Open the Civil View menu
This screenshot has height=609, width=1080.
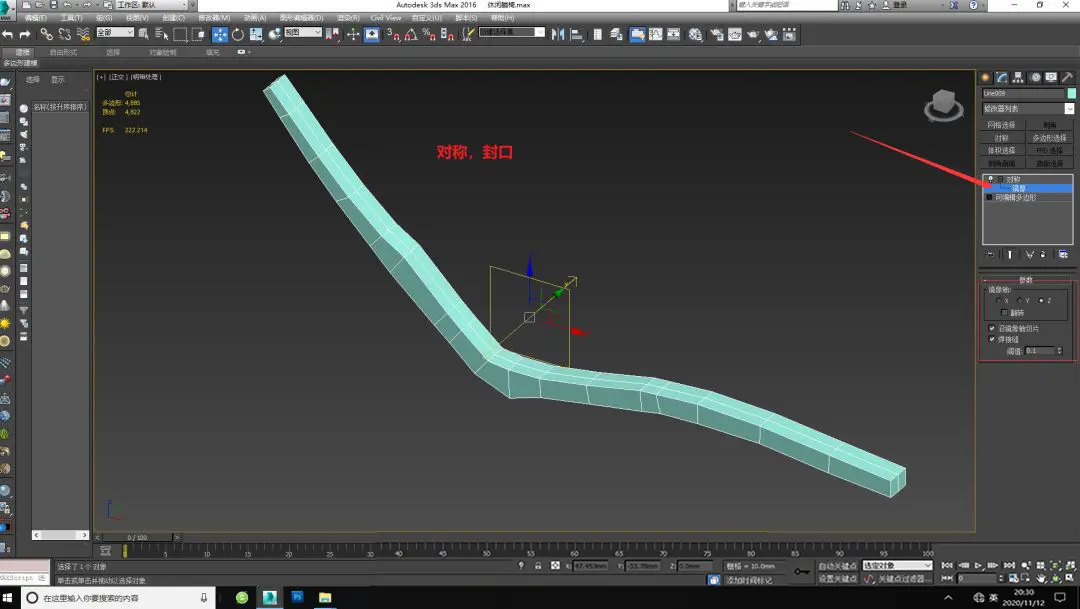tap(385, 18)
